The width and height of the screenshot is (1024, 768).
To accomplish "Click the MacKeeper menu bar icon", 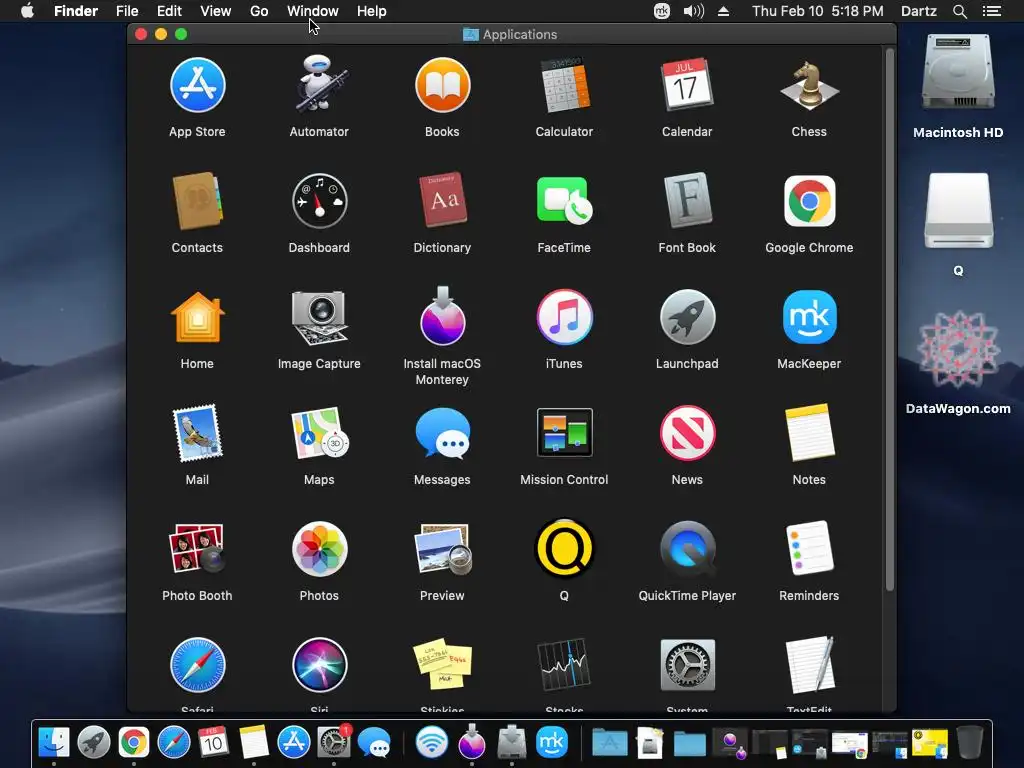I will (662, 11).
